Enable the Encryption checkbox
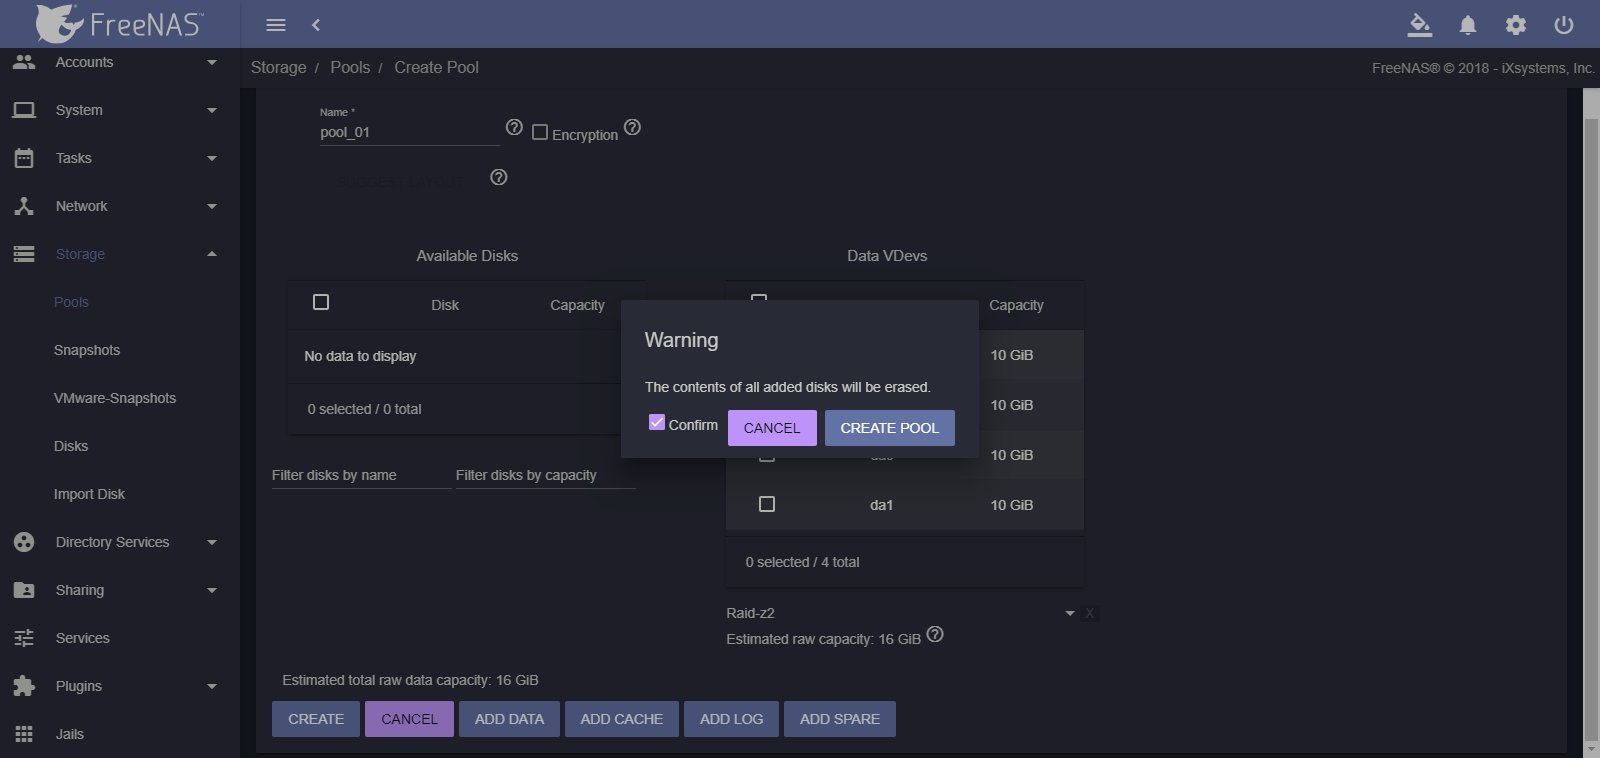1600x758 pixels. [x=540, y=132]
